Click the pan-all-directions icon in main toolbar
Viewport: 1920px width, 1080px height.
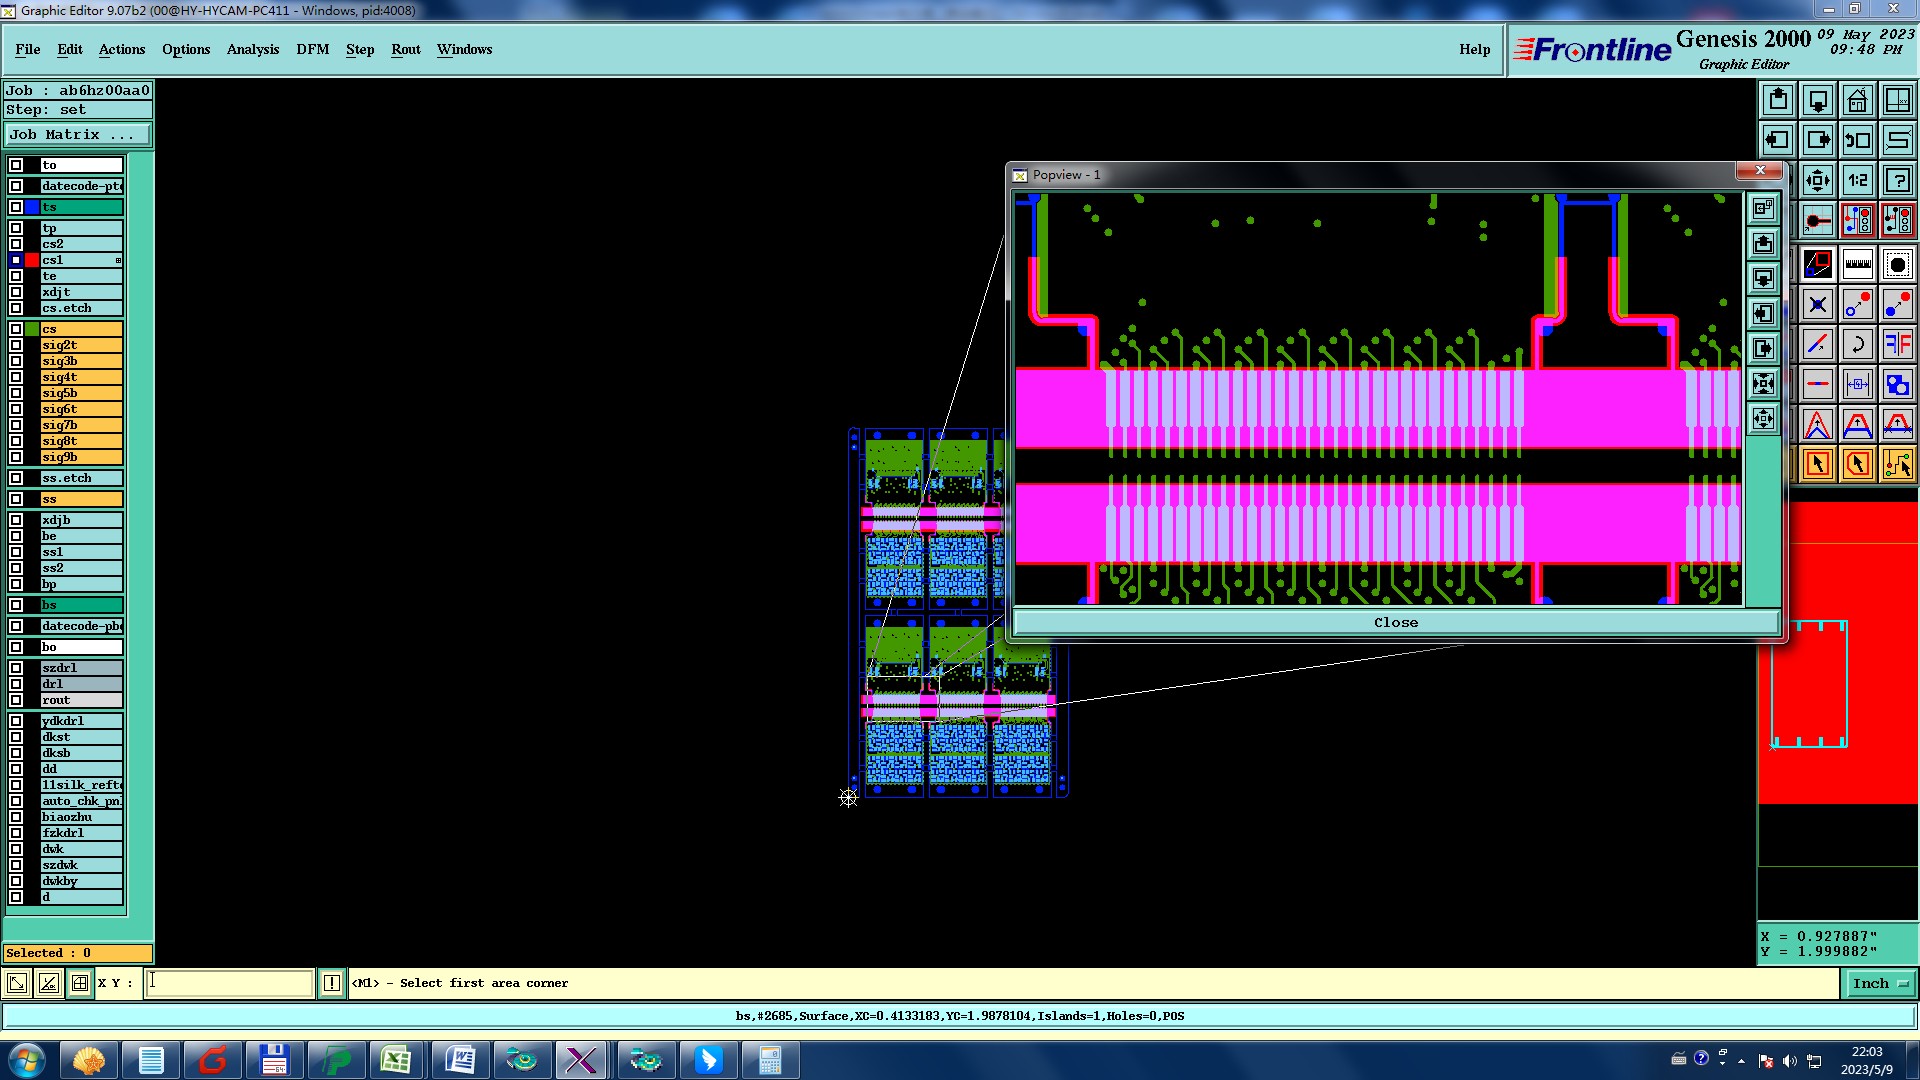point(1817,180)
